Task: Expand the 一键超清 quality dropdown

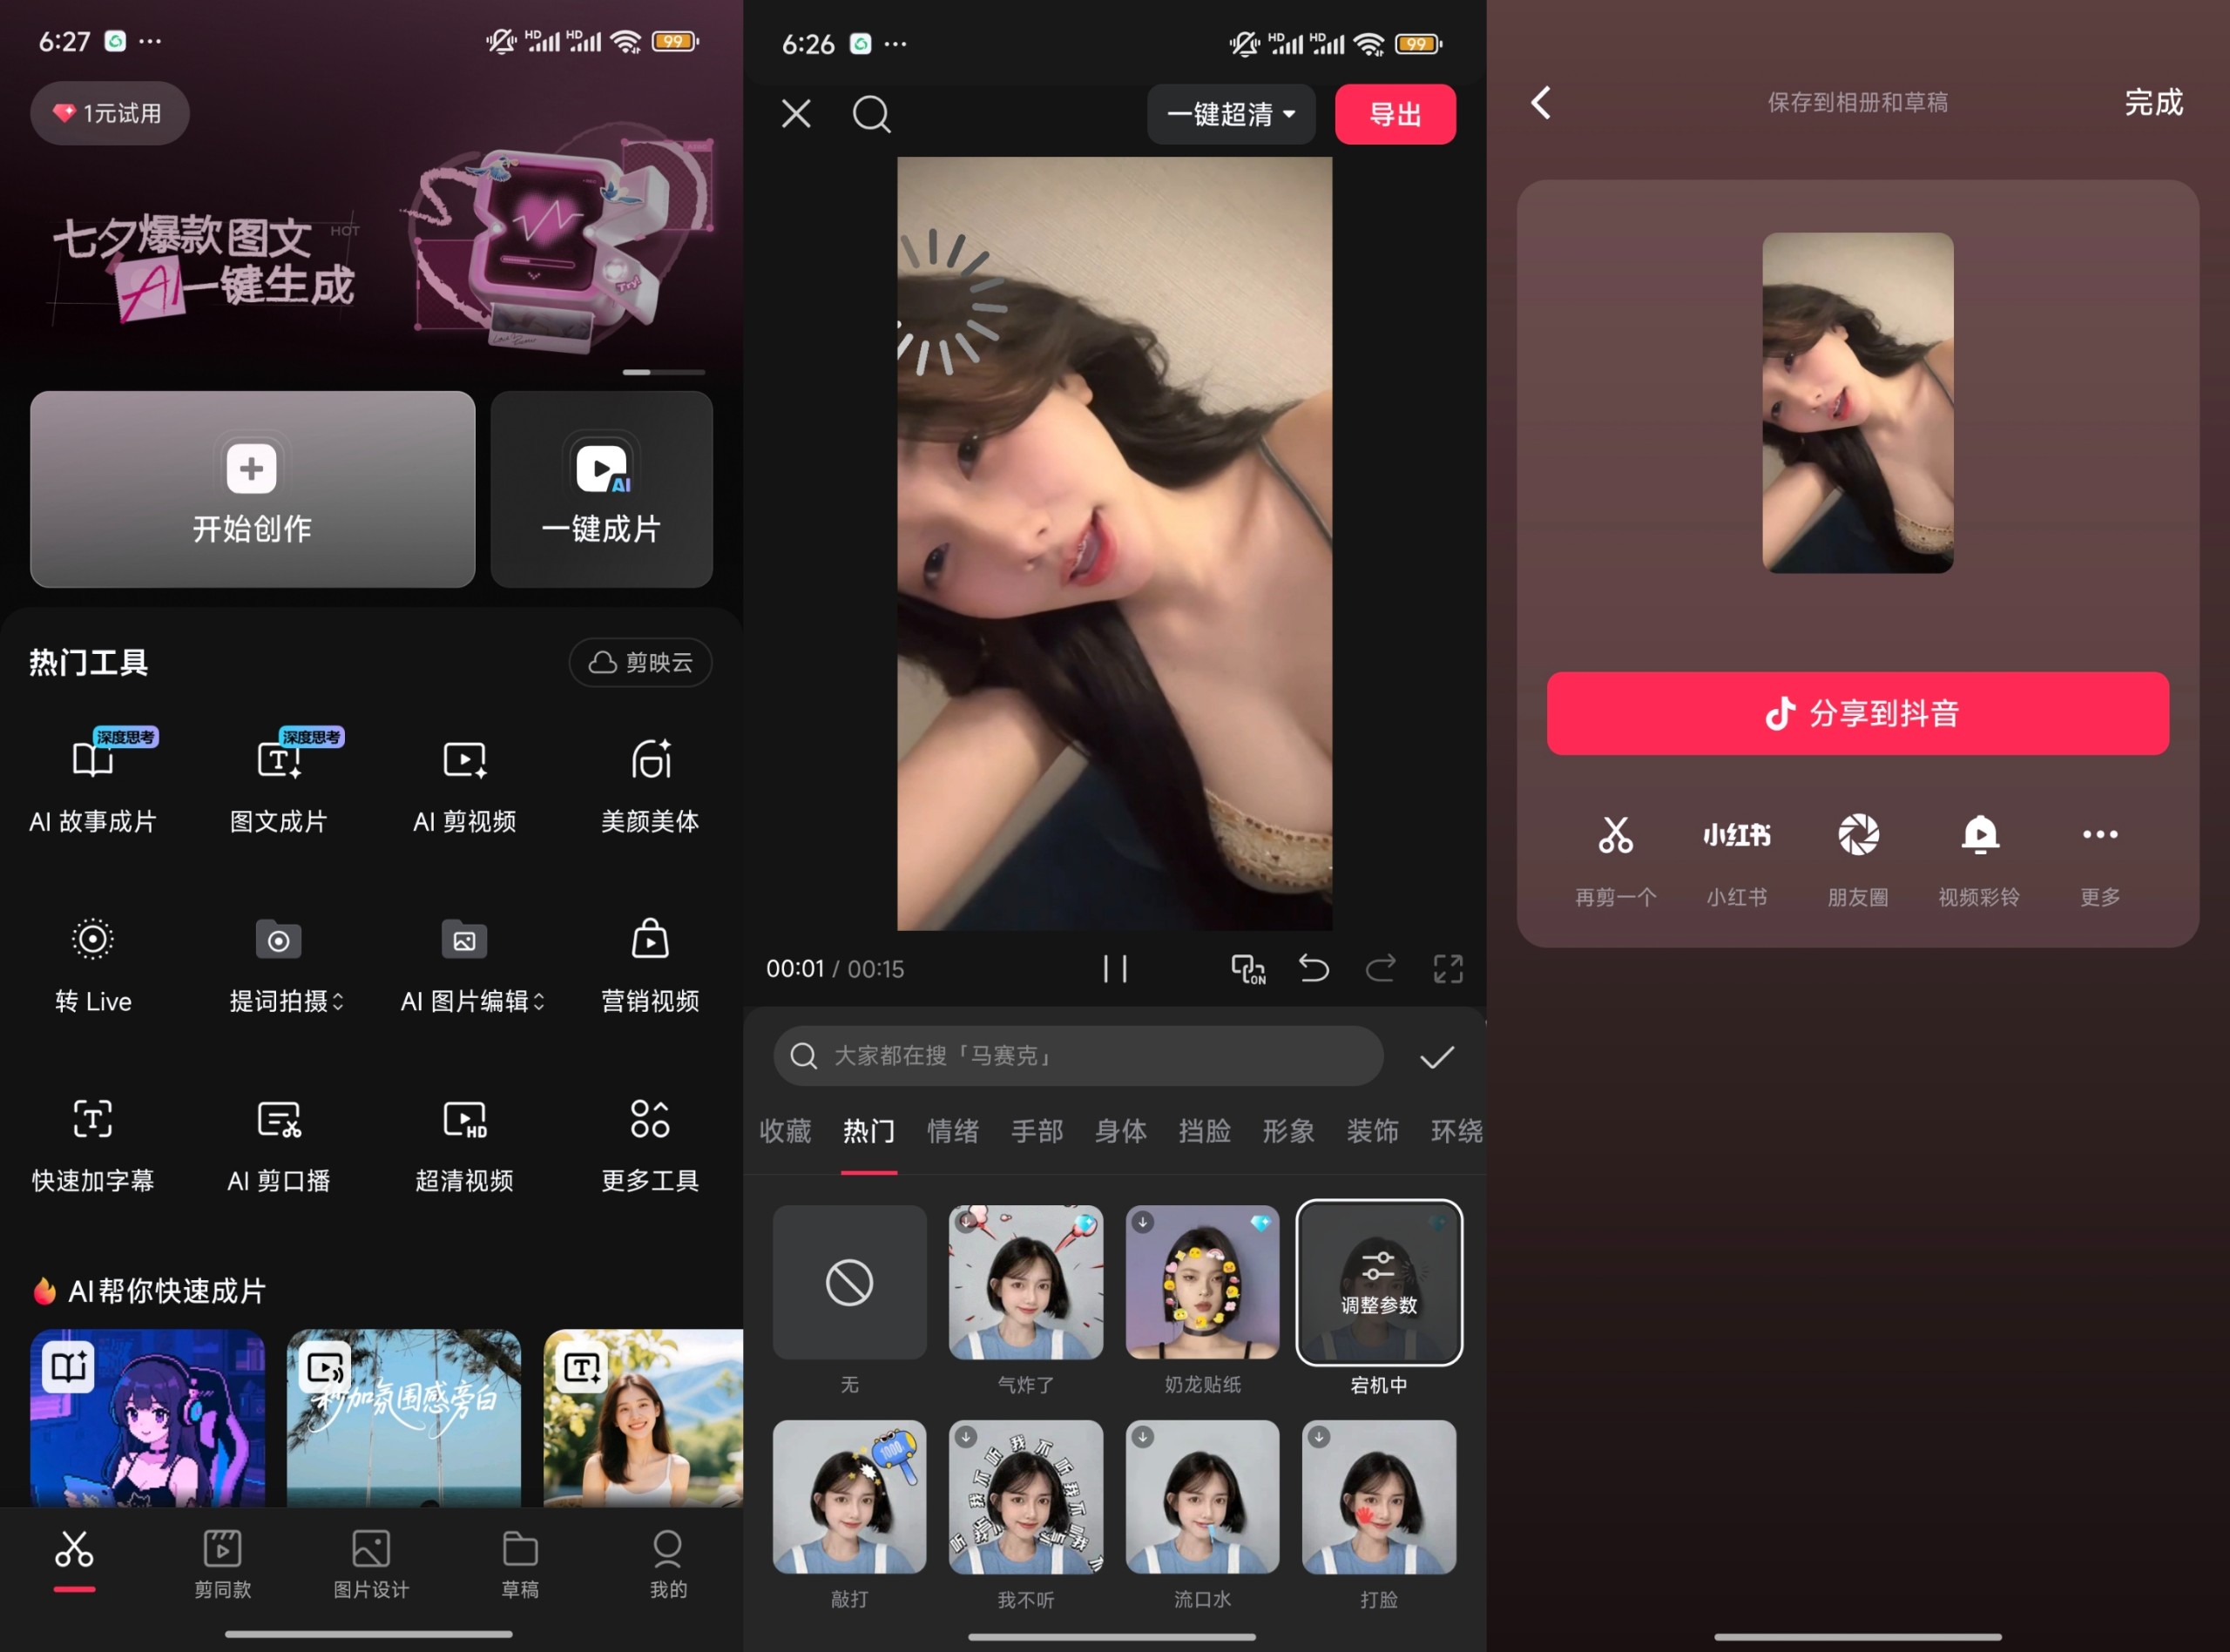Action: tap(1231, 114)
